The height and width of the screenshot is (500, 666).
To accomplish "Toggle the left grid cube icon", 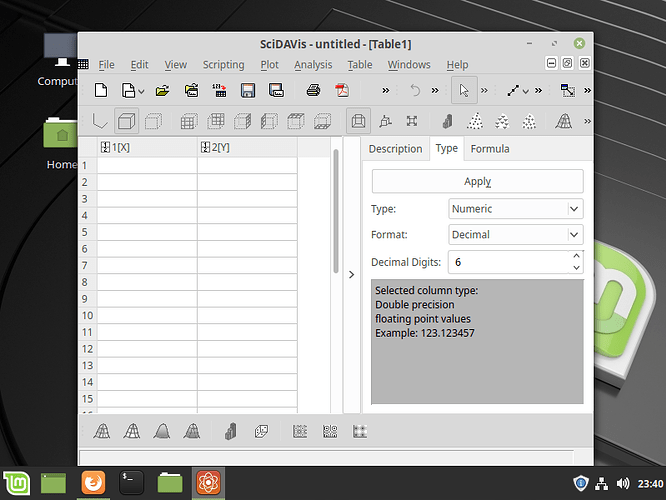I will pyautogui.click(x=269, y=121).
